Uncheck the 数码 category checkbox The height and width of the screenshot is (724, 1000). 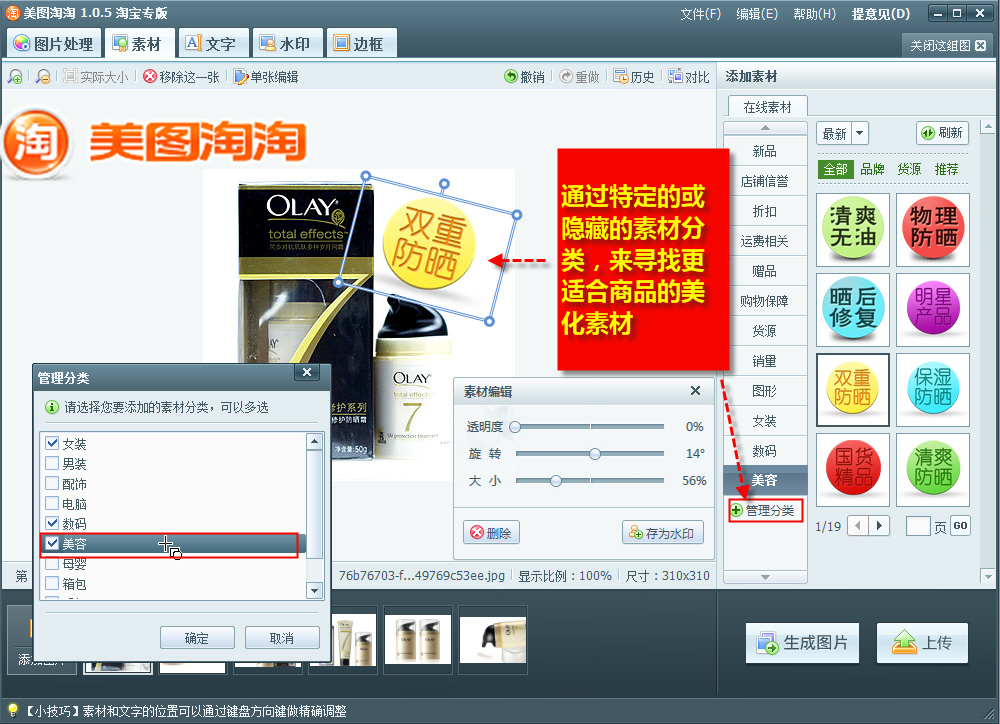coord(52,523)
